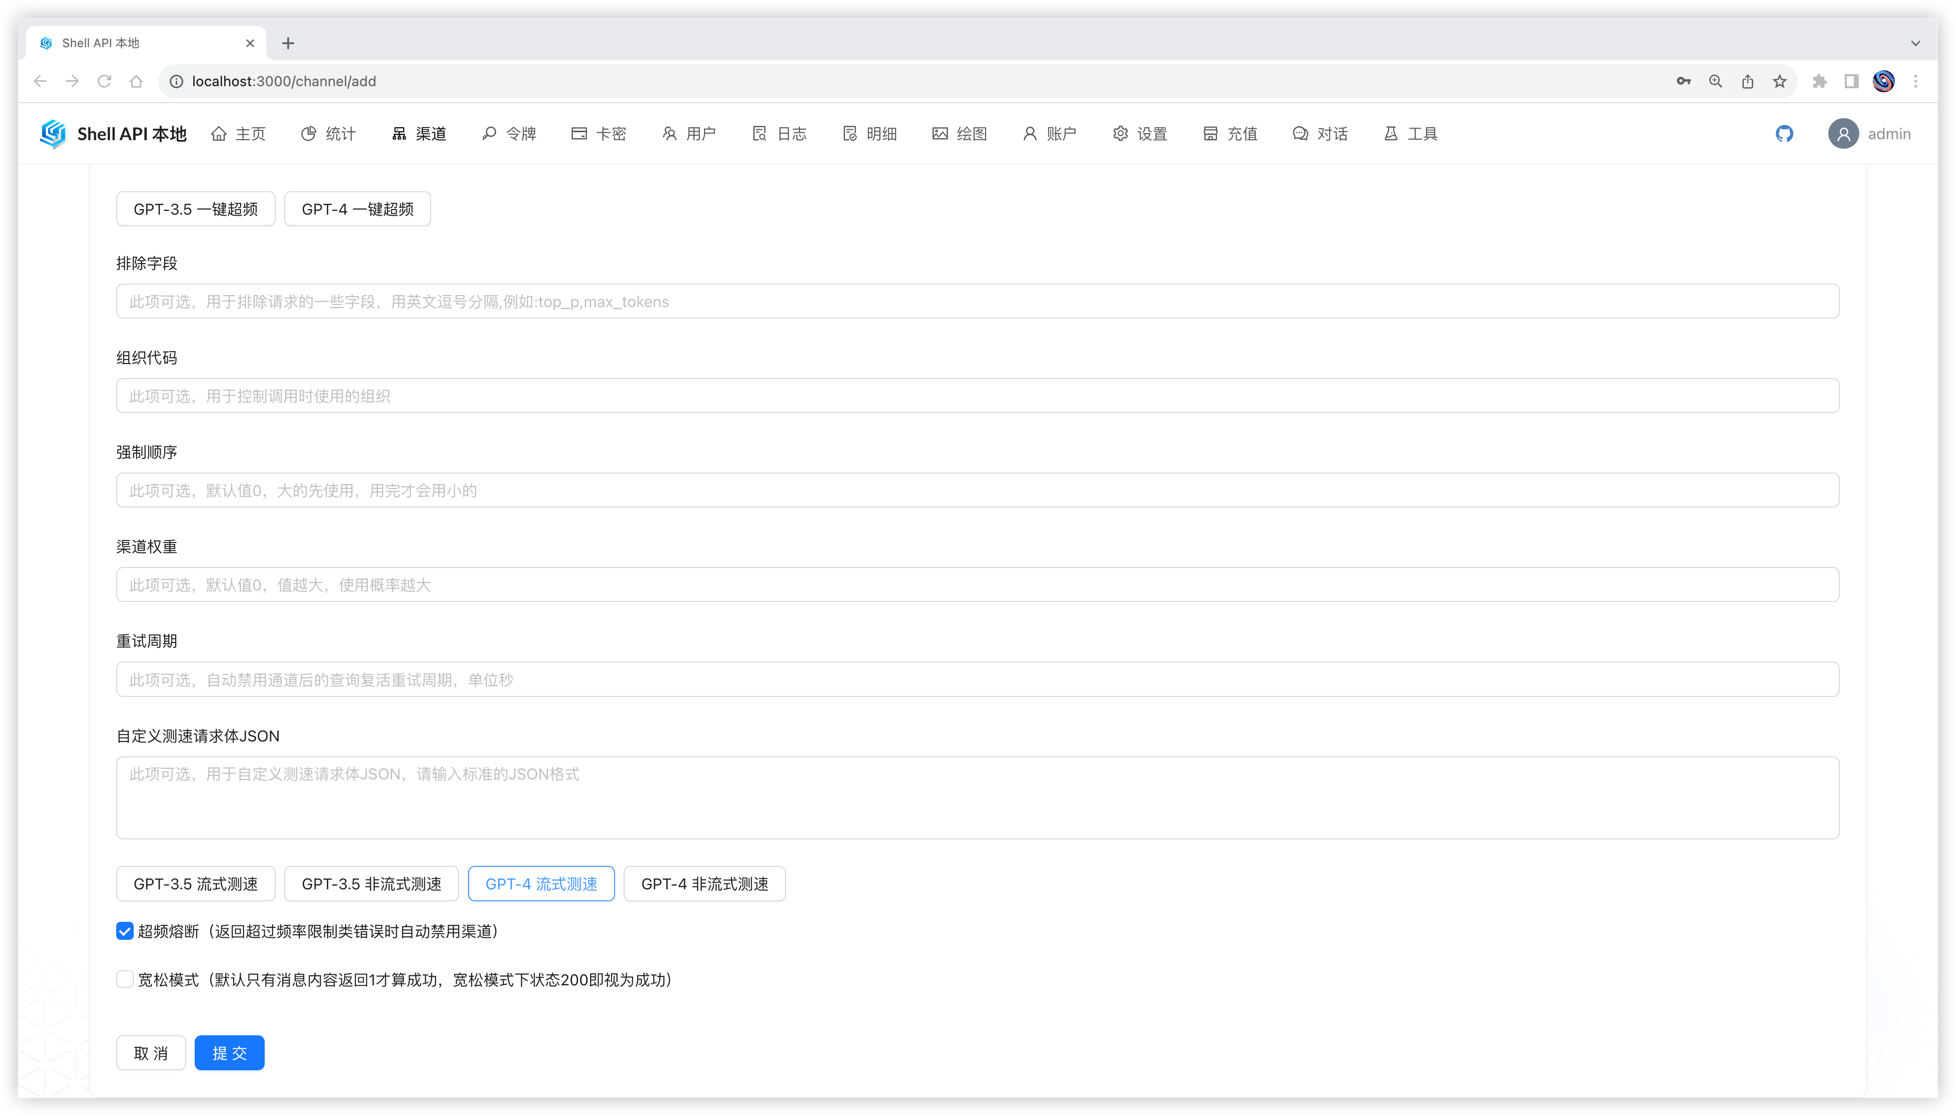Click the browser share icon
The height and width of the screenshot is (1116, 1956).
coord(1747,82)
